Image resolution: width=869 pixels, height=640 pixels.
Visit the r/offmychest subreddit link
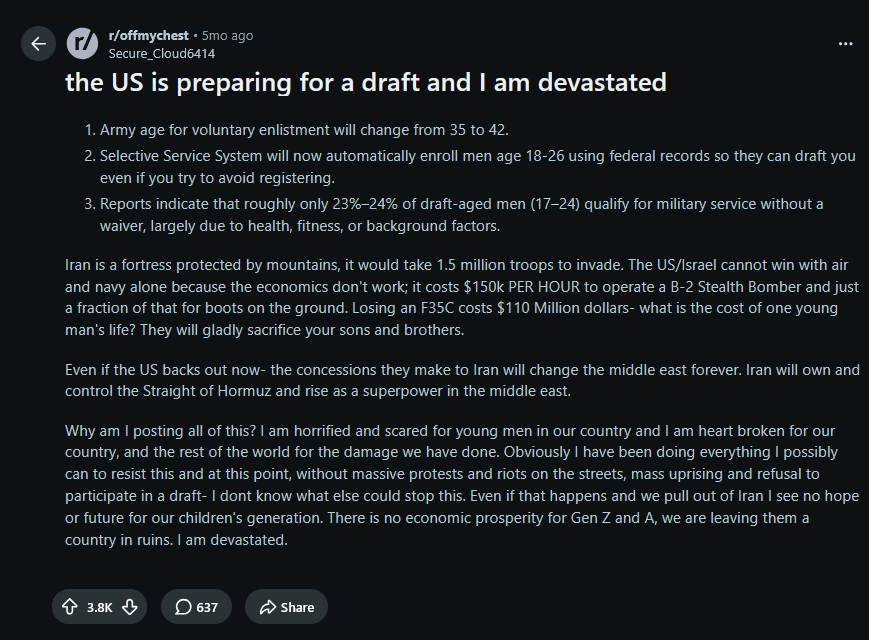(x=149, y=35)
